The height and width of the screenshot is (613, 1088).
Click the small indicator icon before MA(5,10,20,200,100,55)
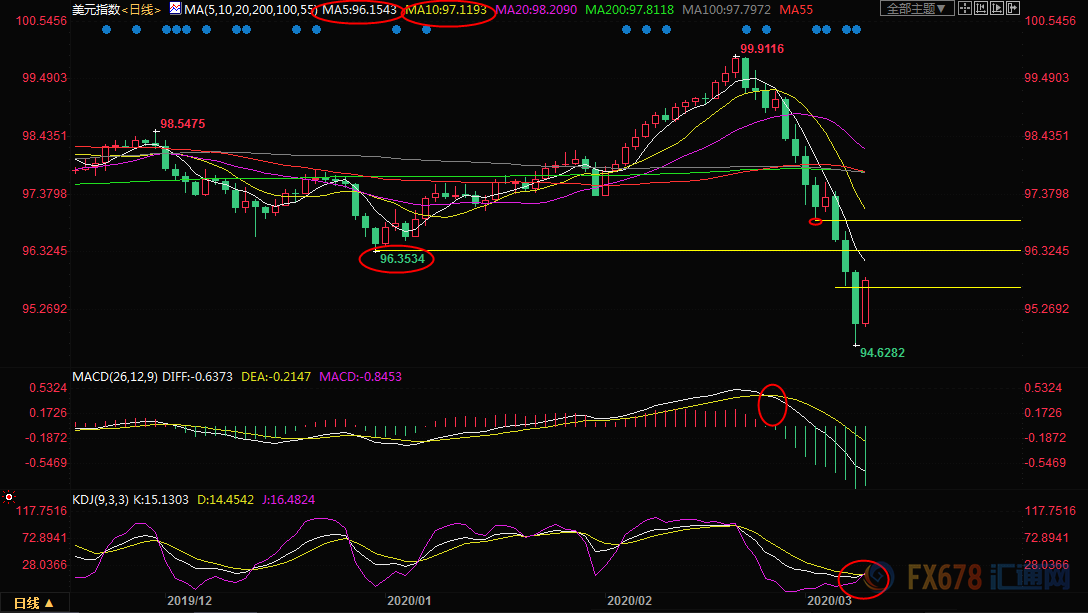click(174, 9)
